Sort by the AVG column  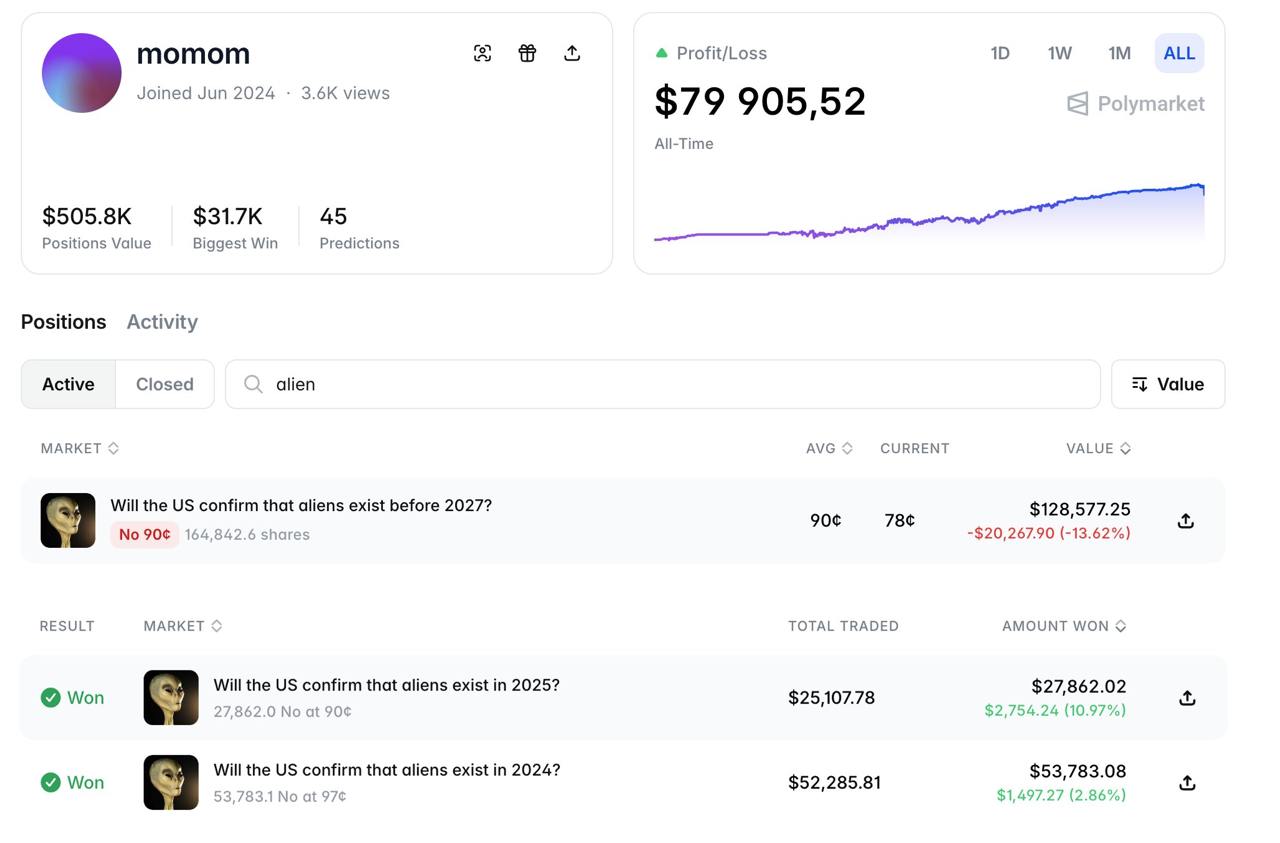point(829,448)
